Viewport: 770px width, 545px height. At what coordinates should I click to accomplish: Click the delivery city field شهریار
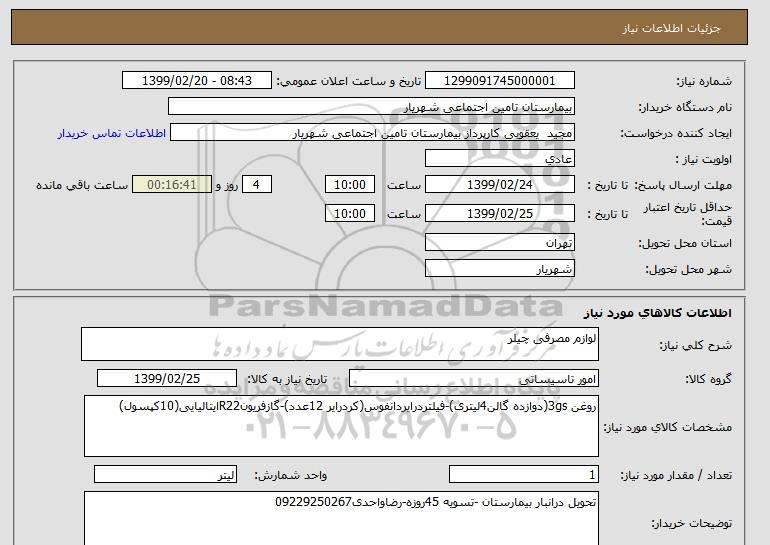click(x=499, y=269)
